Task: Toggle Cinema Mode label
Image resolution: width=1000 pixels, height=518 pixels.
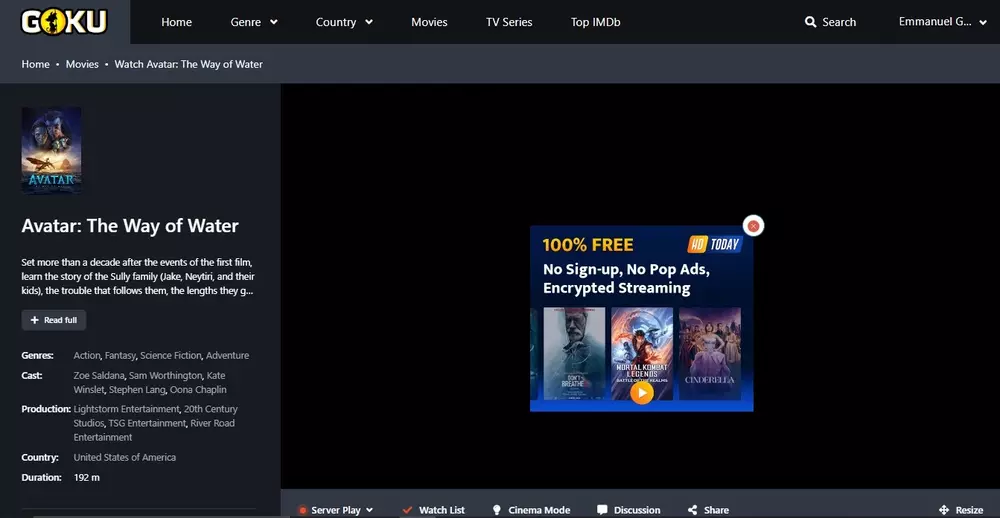Action: point(539,510)
